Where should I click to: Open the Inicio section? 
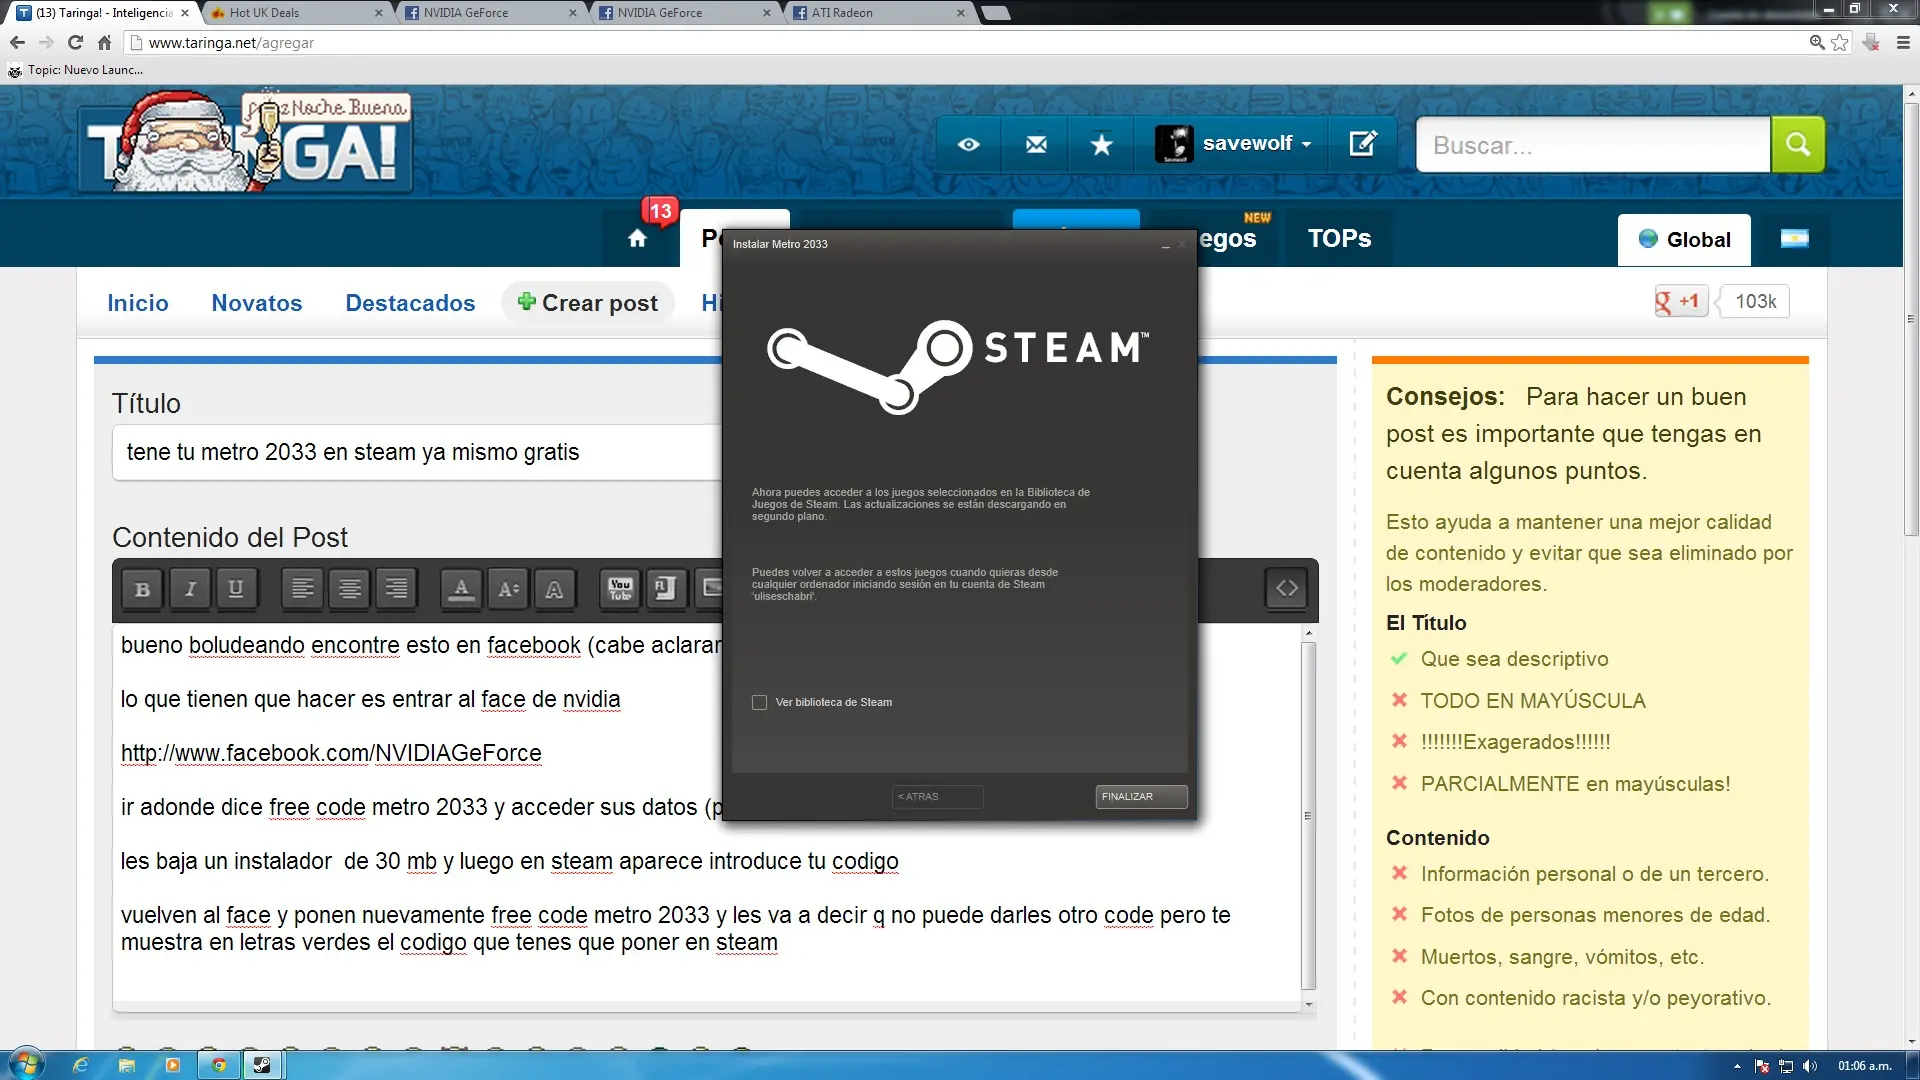point(138,303)
